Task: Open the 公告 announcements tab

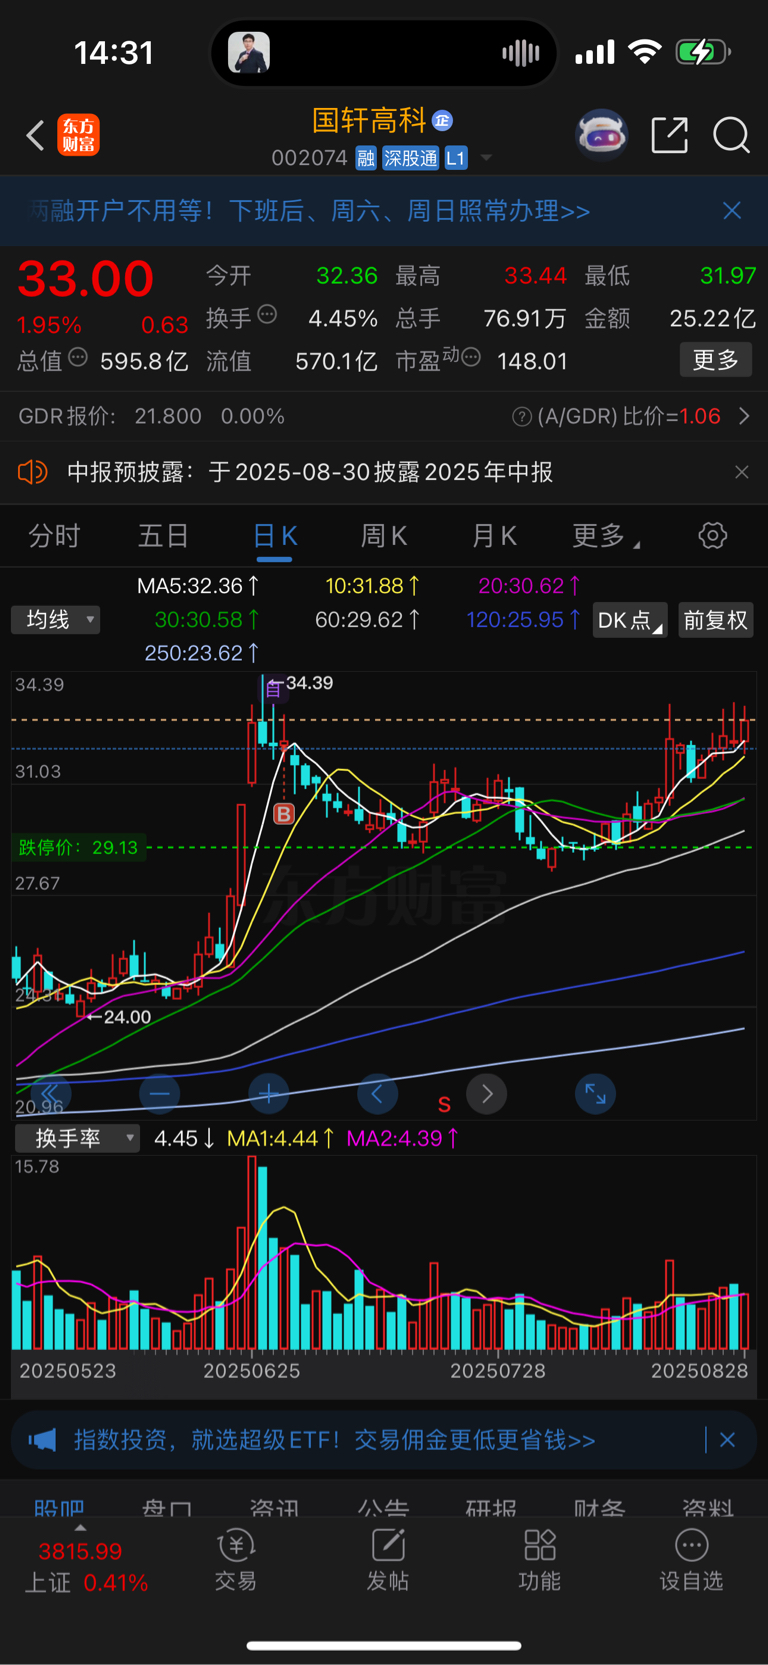Action: (383, 1506)
